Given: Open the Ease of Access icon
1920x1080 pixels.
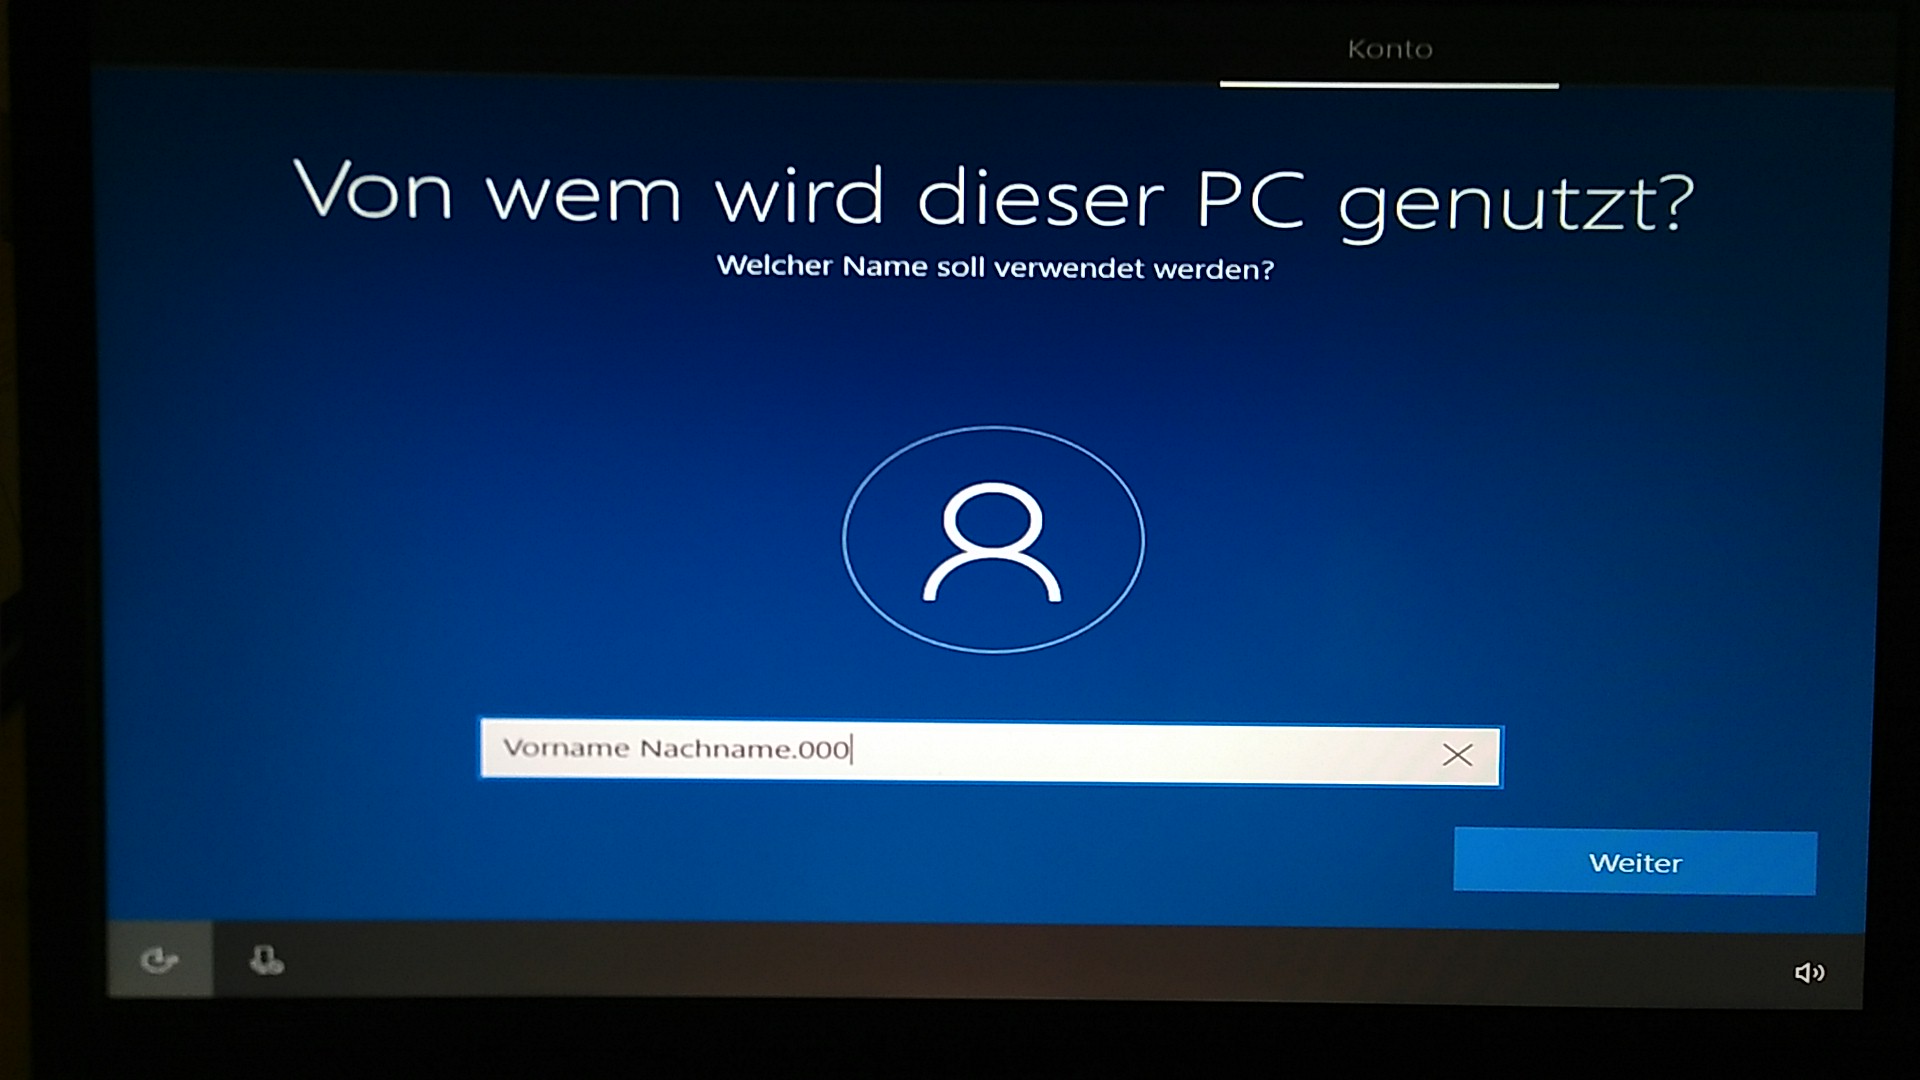Looking at the screenshot, I should [x=159, y=961].
